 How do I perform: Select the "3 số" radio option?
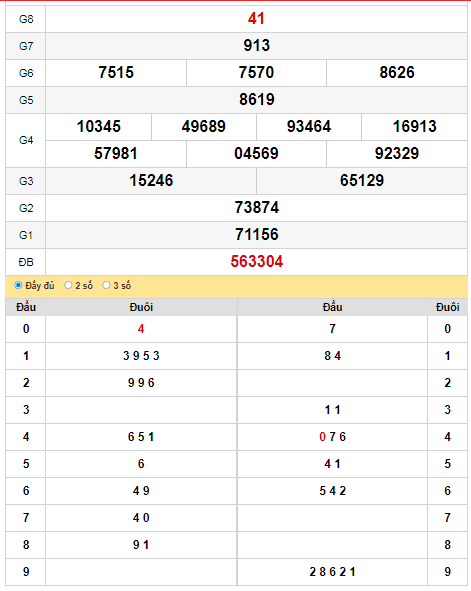[x=106, y=285]
